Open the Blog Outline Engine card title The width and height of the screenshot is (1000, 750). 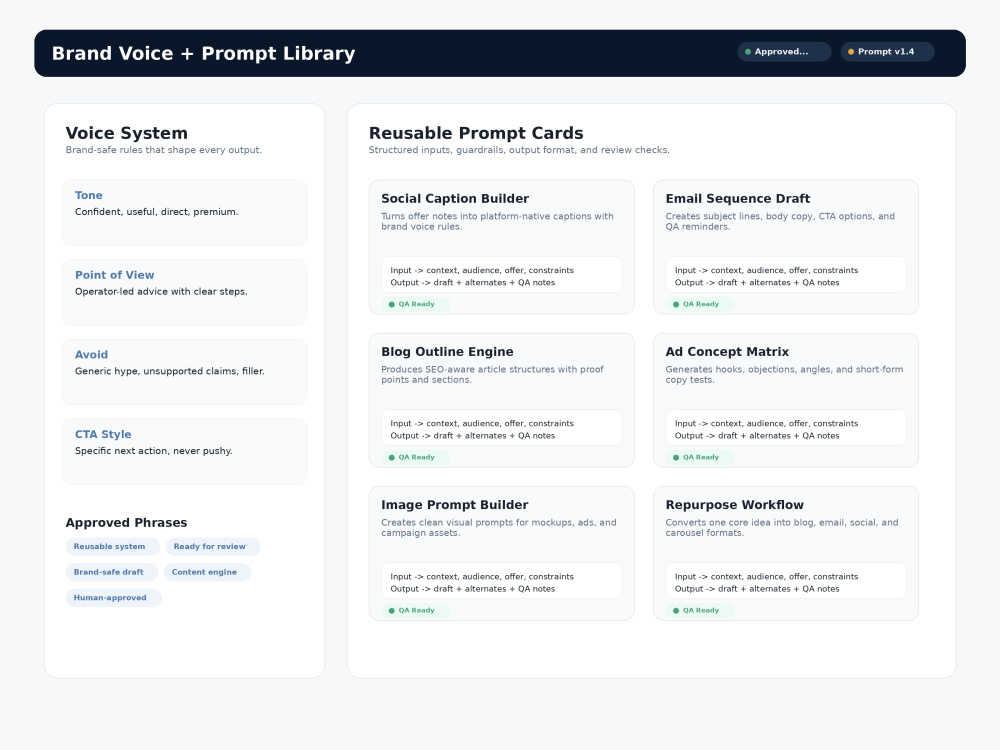tap(447, 352)
